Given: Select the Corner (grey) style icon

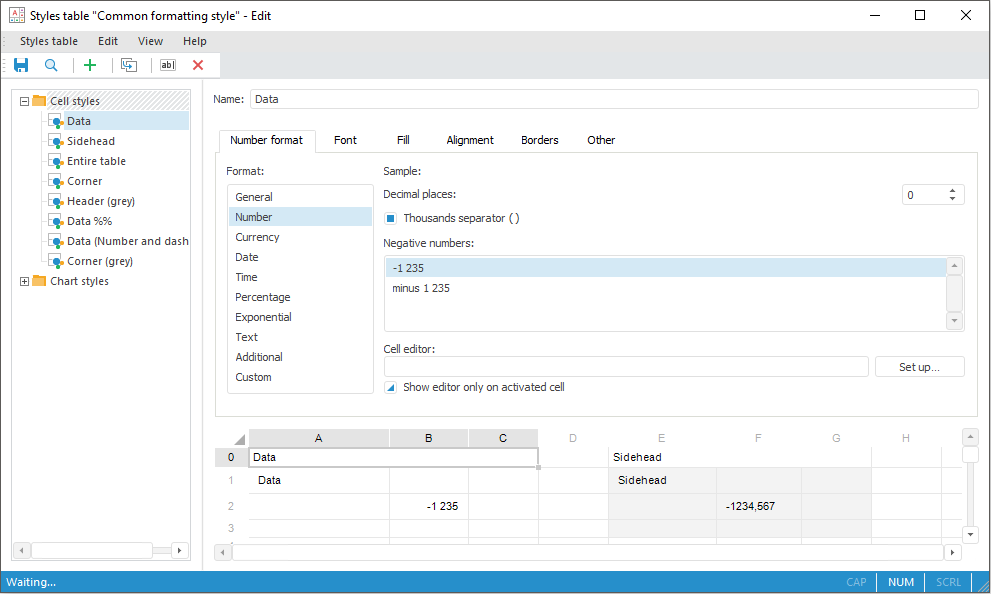Looking at the screenshot, I should tap(58, 261).
